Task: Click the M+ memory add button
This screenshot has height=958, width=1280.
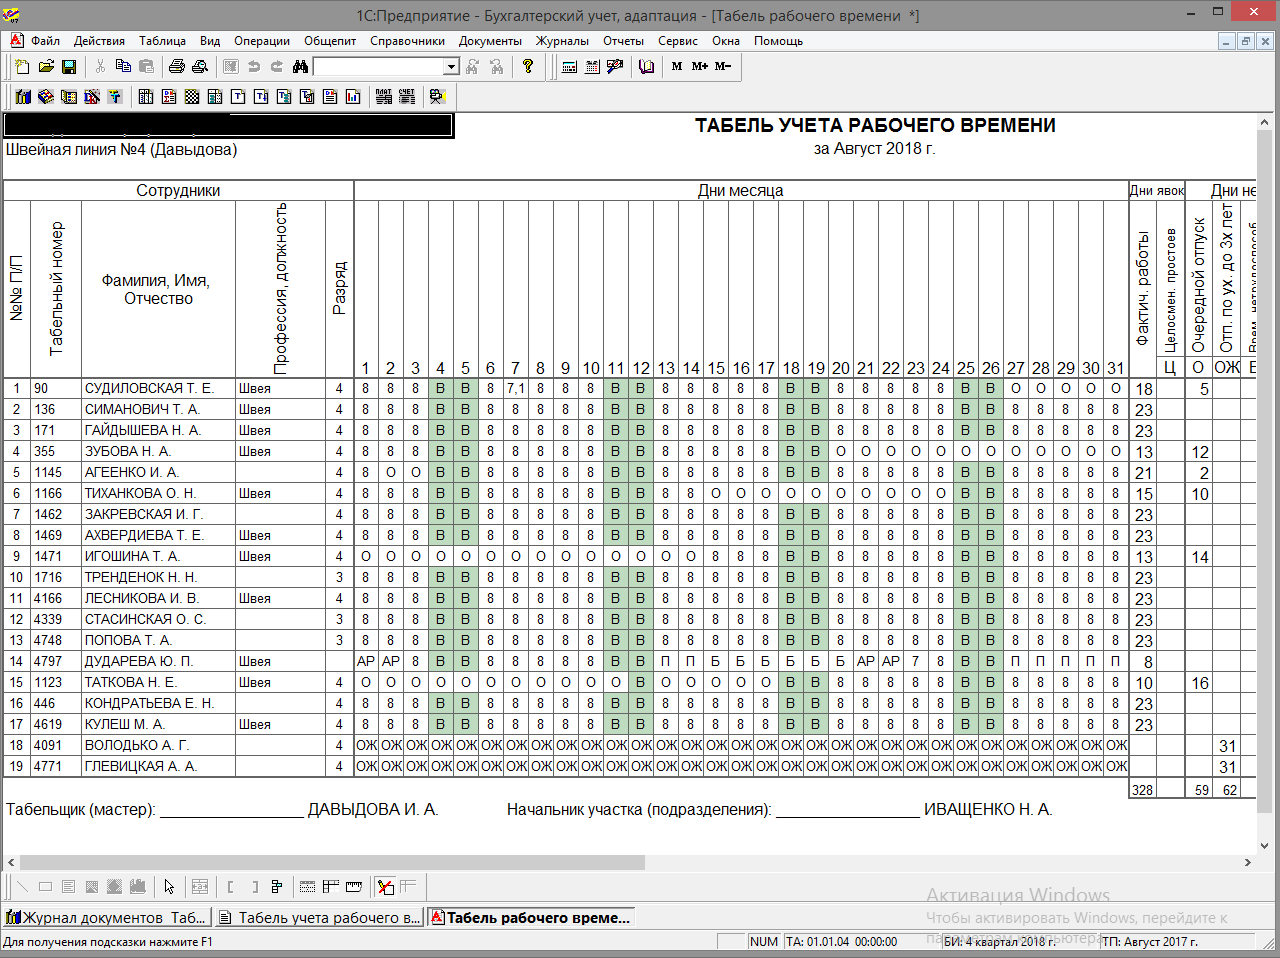Action: 700,67
